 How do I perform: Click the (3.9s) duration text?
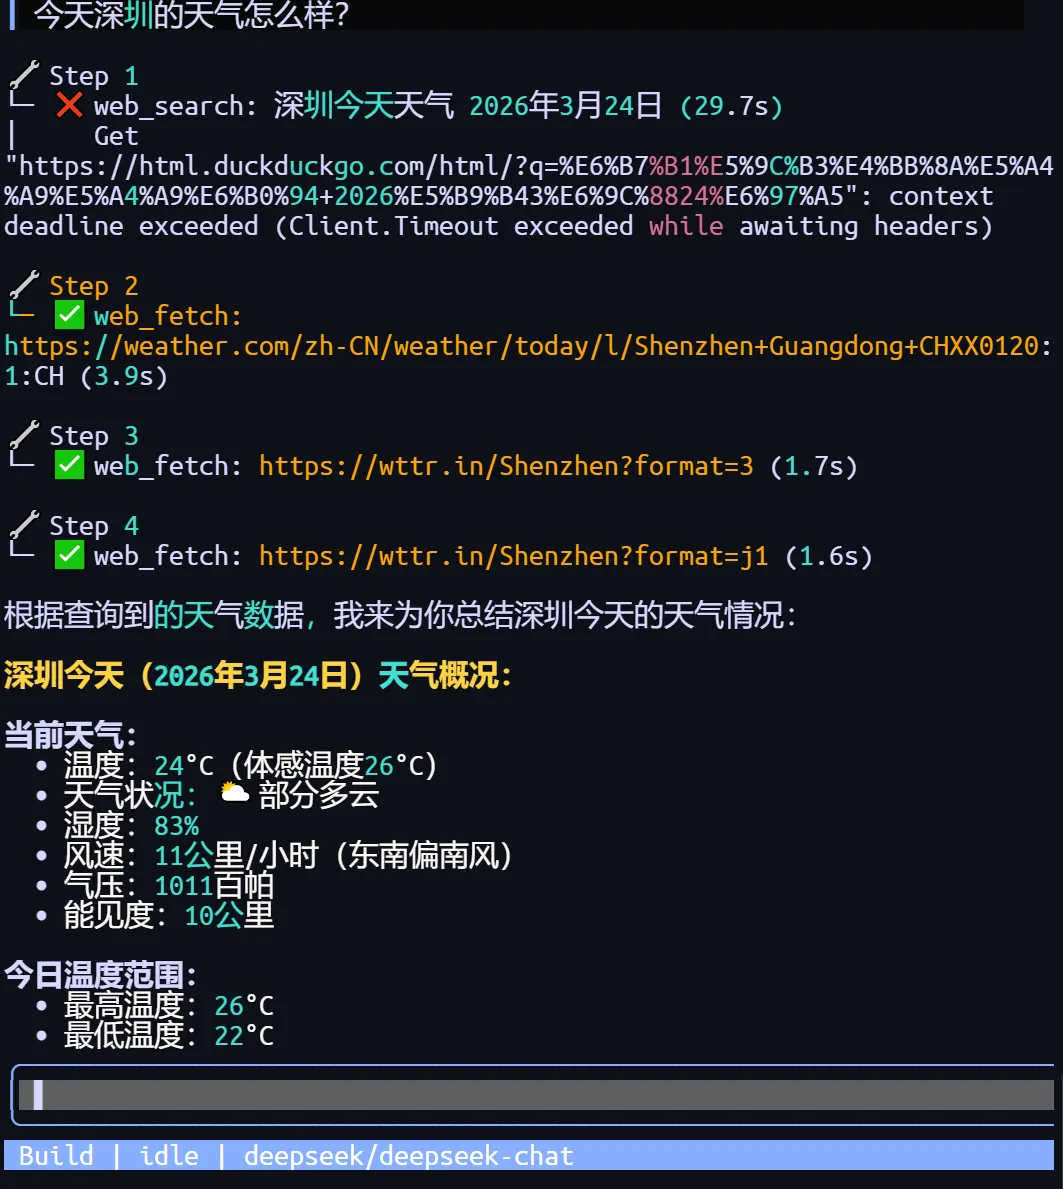(124, 375)
